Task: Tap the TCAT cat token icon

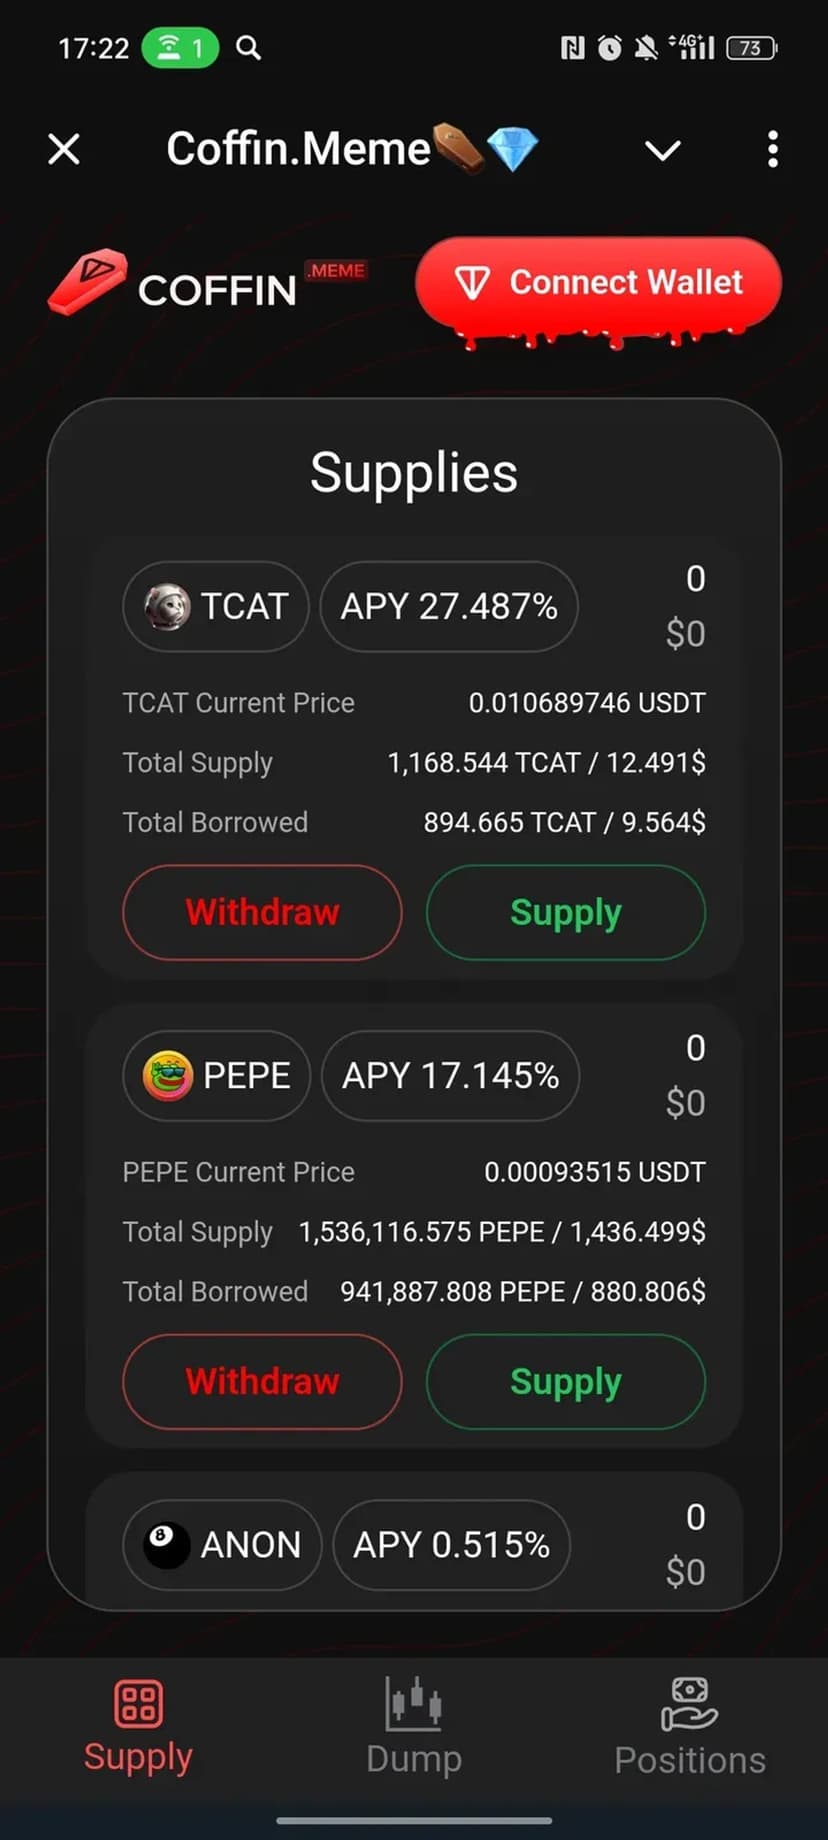Action: coord(166,606)
